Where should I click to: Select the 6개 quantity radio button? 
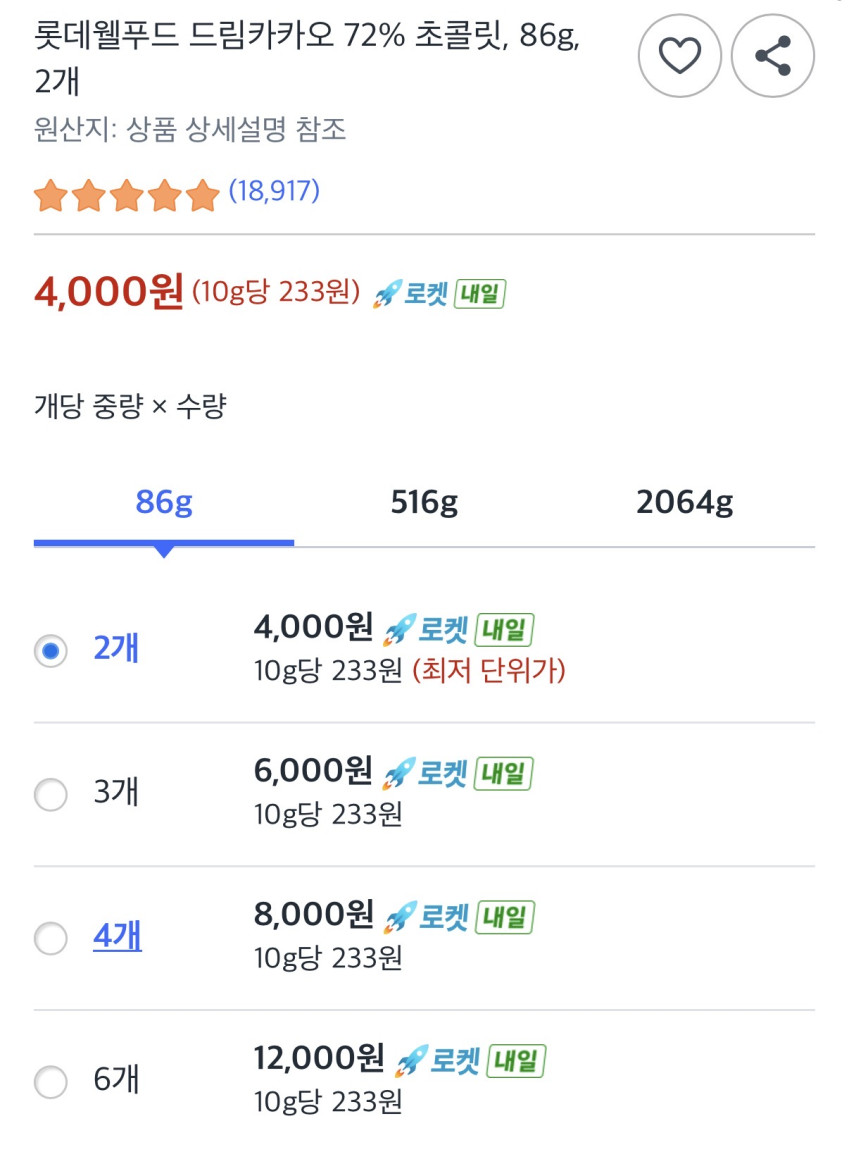point(51,1081)
